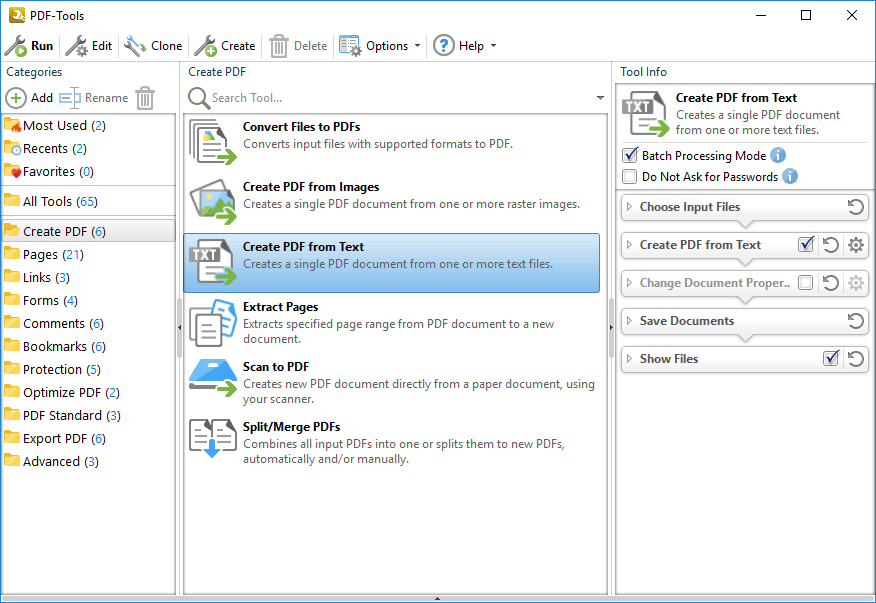Image resolution: width=876 pixels, height=603 pixels.
Task: Expand the Choose Input Files step
Action: pos(630,207)
